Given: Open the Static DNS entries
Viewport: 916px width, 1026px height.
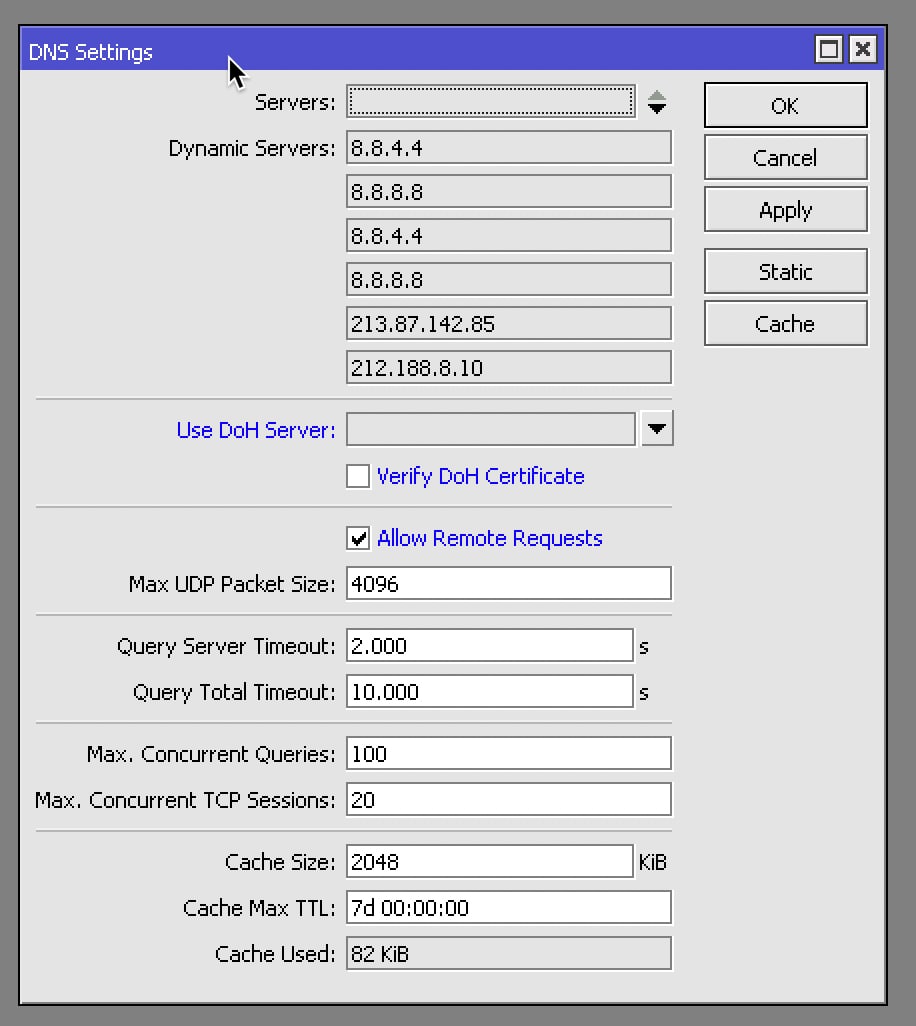Looking at the screenshot, I should [785, 272].
